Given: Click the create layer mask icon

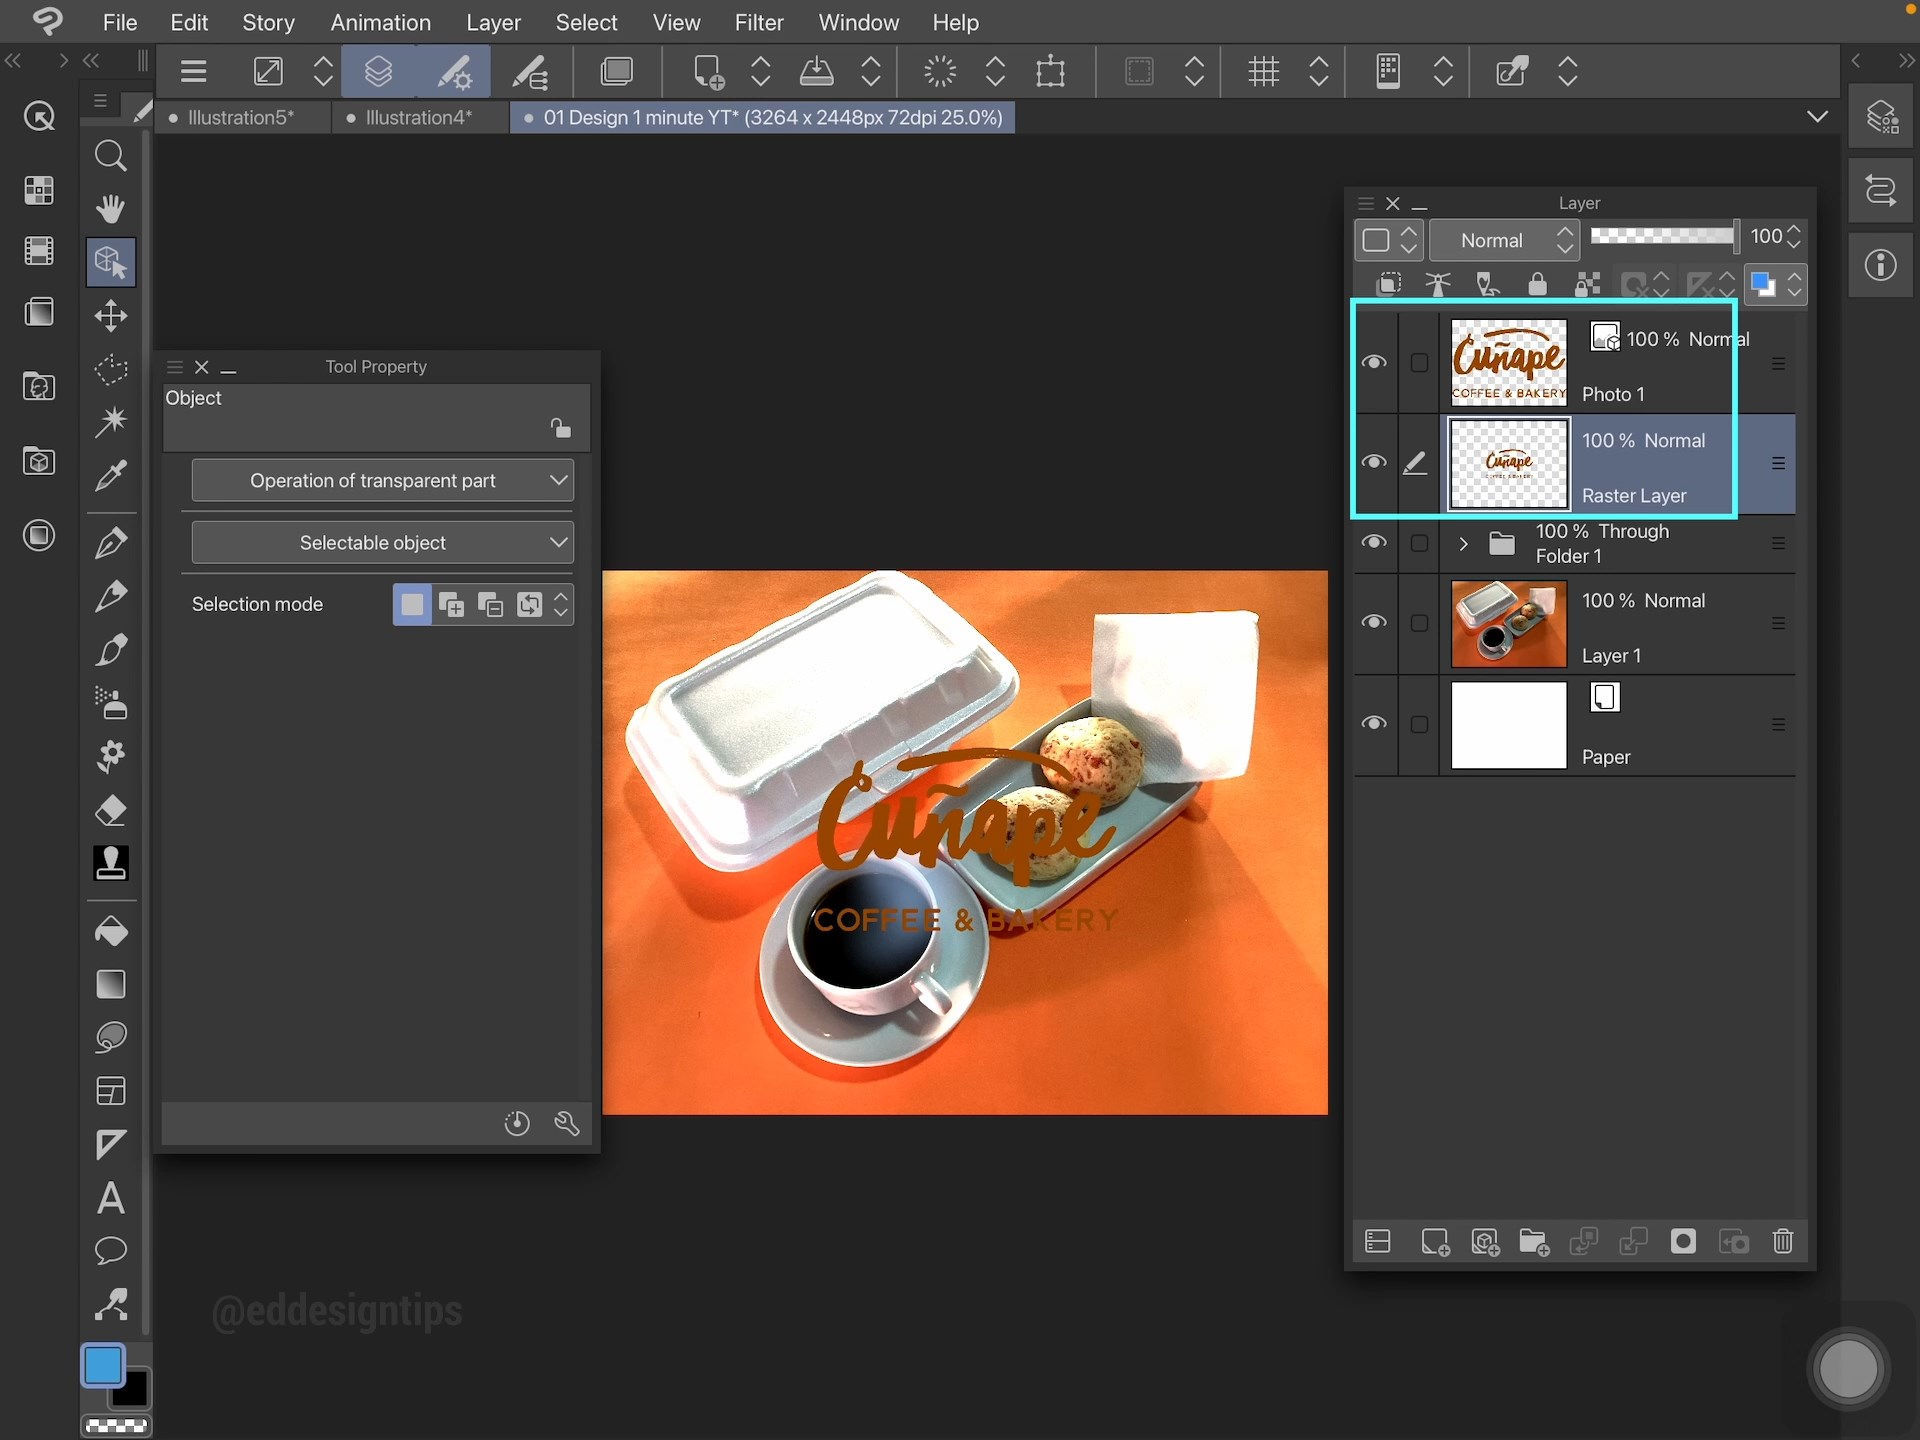Looking at the screenshot, I should click(1683, 1242).
